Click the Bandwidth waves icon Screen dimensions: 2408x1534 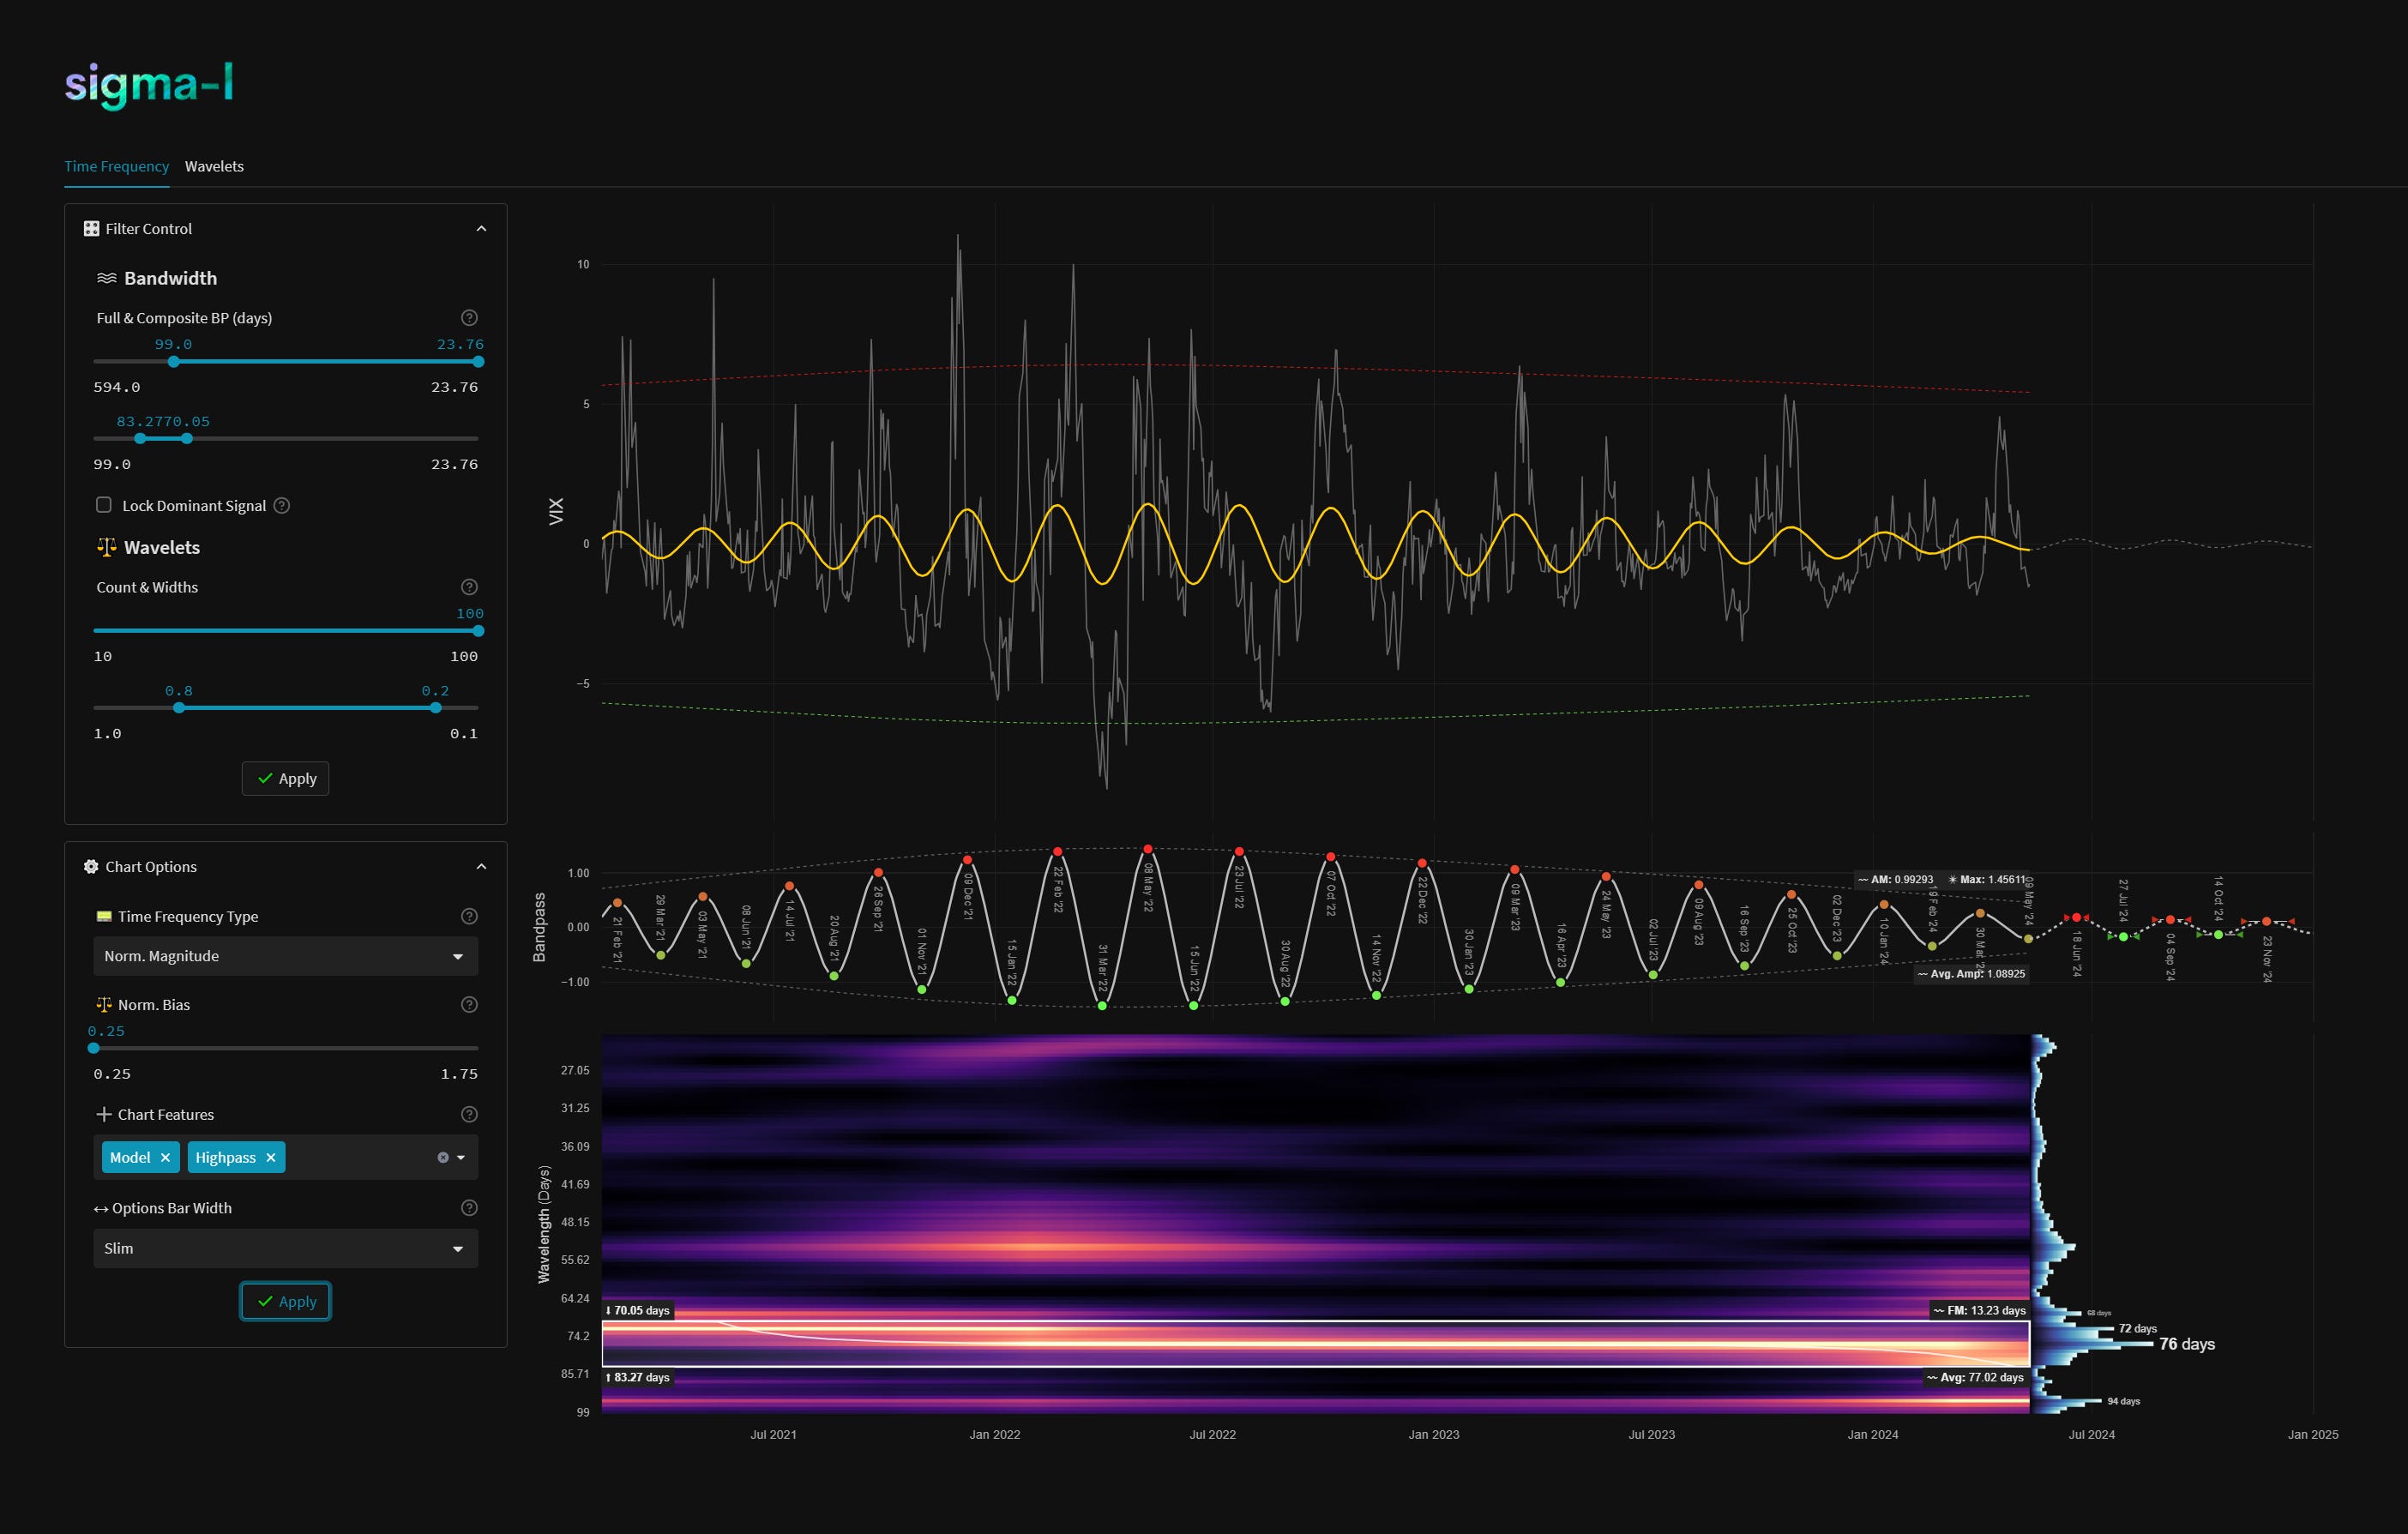[106, 278]
